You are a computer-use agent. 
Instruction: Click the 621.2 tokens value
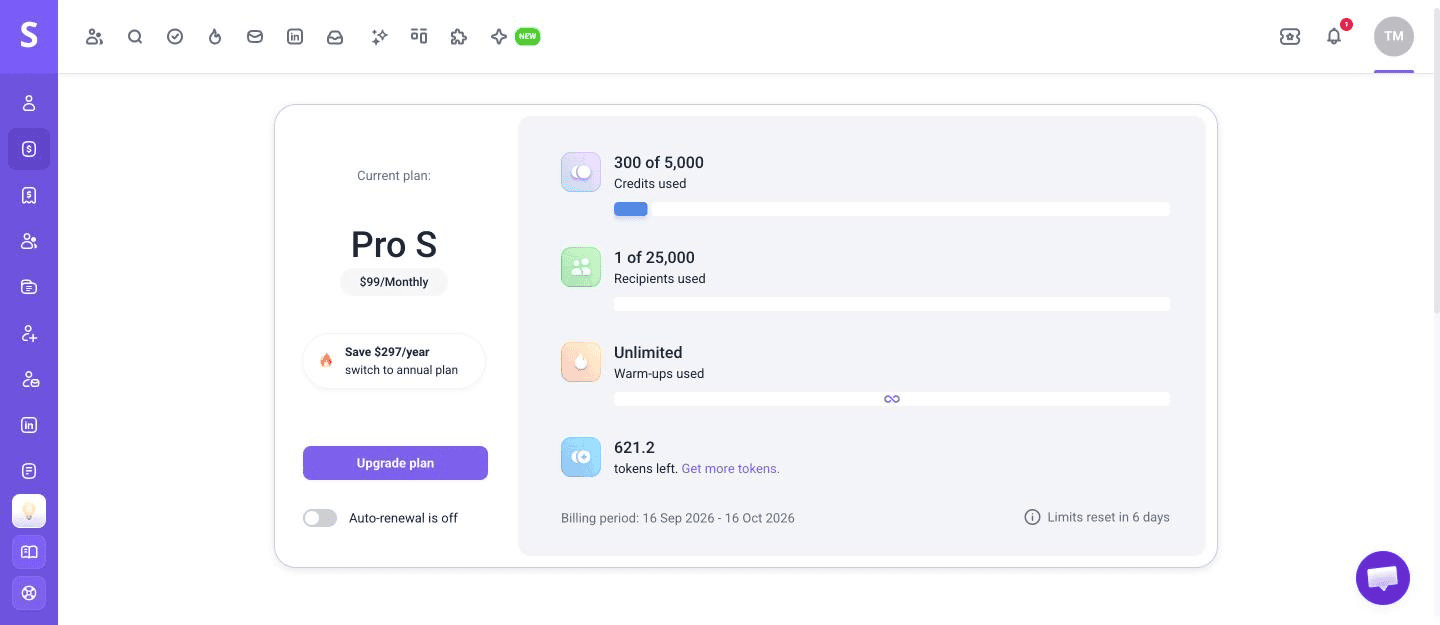pyautogui.click(x=634, y=447)
